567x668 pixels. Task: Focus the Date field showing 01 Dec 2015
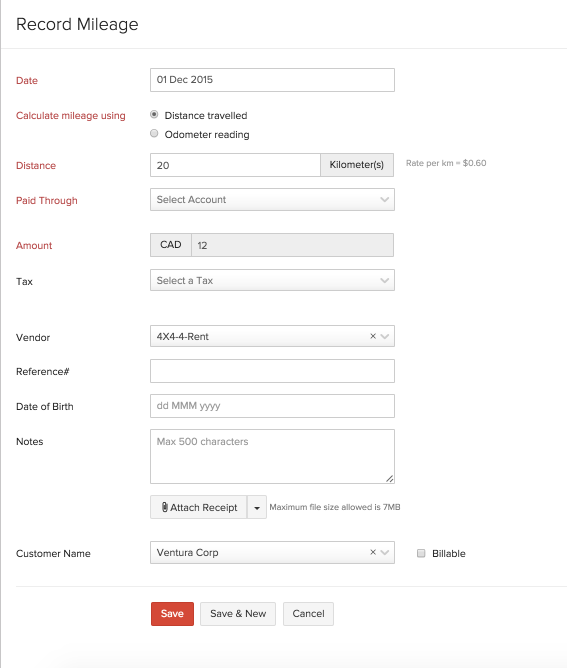coord(272,80)
